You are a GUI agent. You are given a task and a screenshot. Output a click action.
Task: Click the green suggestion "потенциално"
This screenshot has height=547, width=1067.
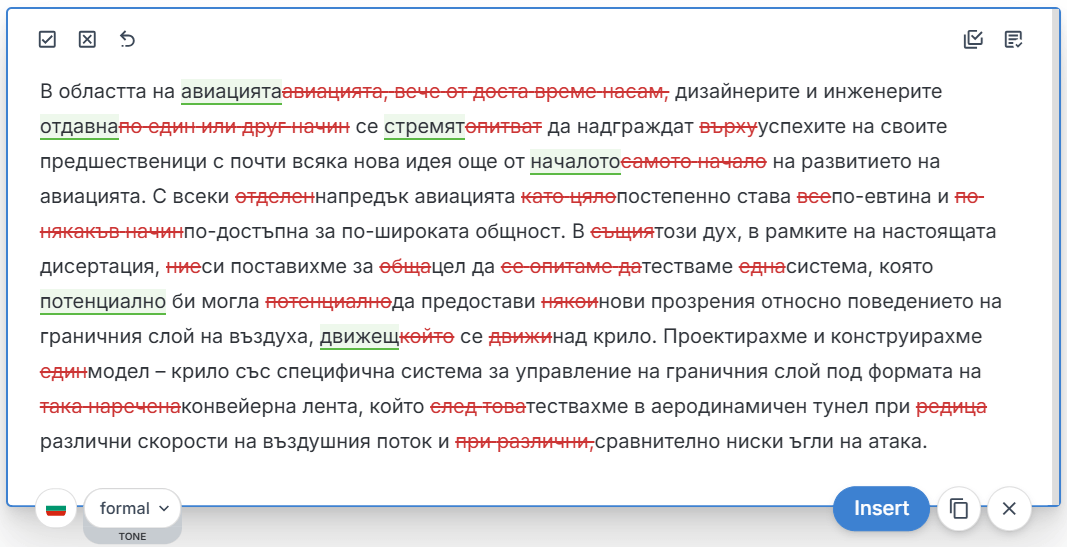click(102, 302)
